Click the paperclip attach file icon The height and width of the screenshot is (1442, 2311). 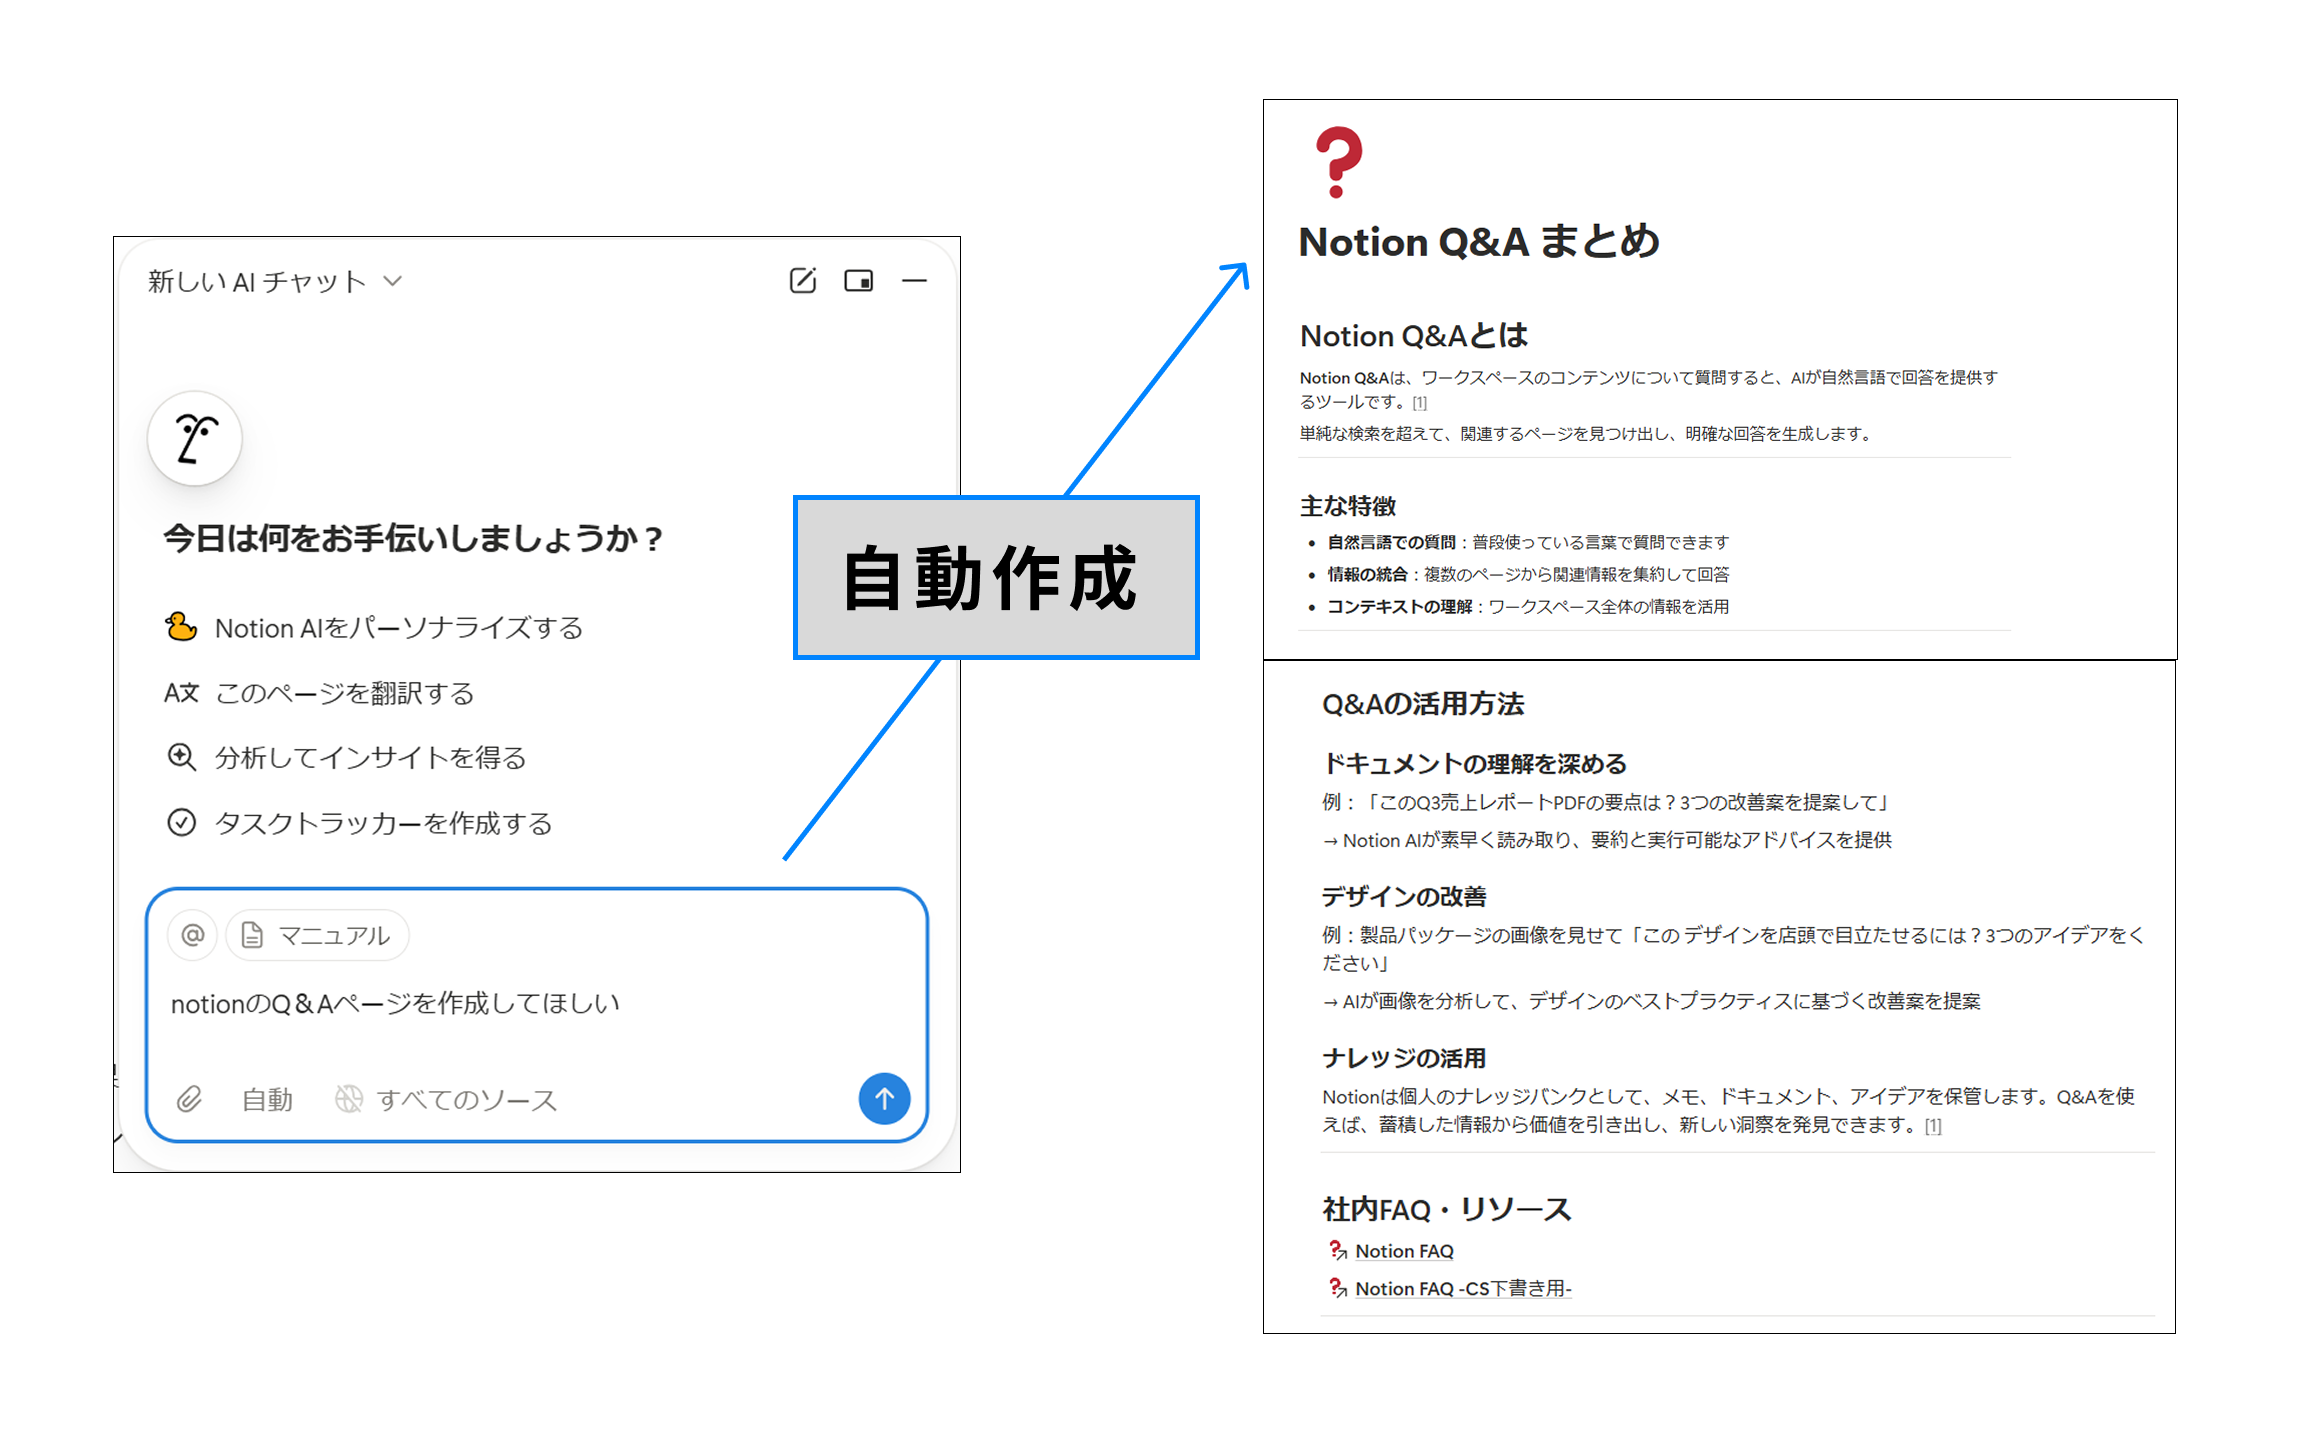tap(189, 1099)
